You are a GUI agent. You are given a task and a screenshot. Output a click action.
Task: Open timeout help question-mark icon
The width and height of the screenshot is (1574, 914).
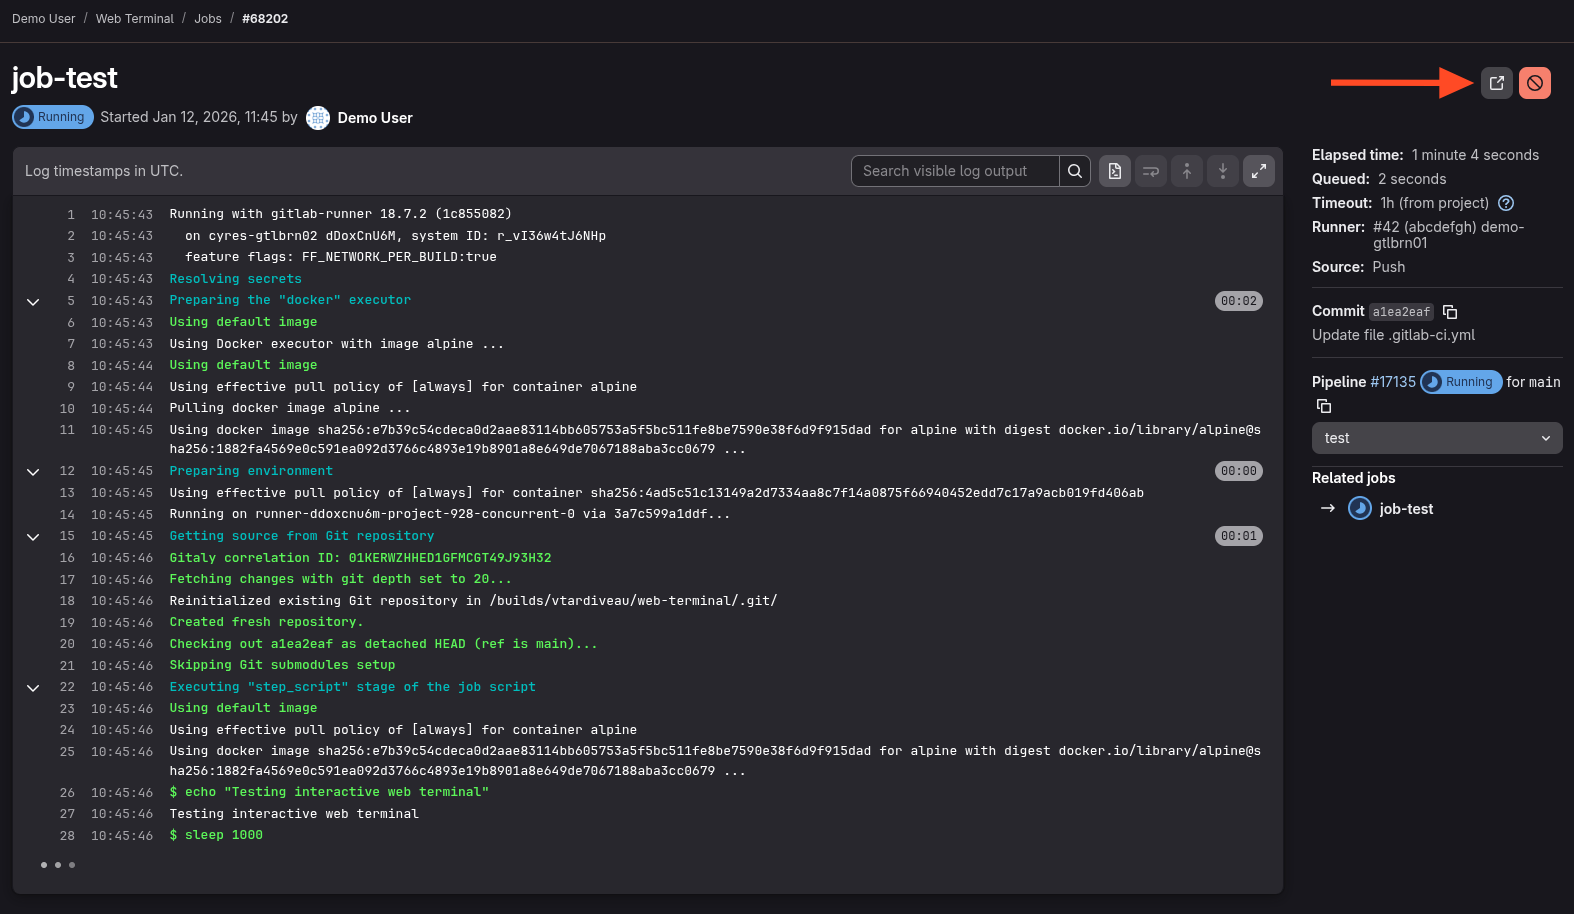click(1506, 203)
